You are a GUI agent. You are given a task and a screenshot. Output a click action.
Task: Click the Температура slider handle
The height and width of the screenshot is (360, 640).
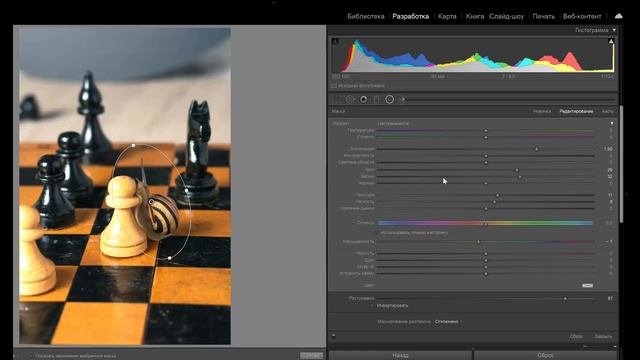click(486, 131)
